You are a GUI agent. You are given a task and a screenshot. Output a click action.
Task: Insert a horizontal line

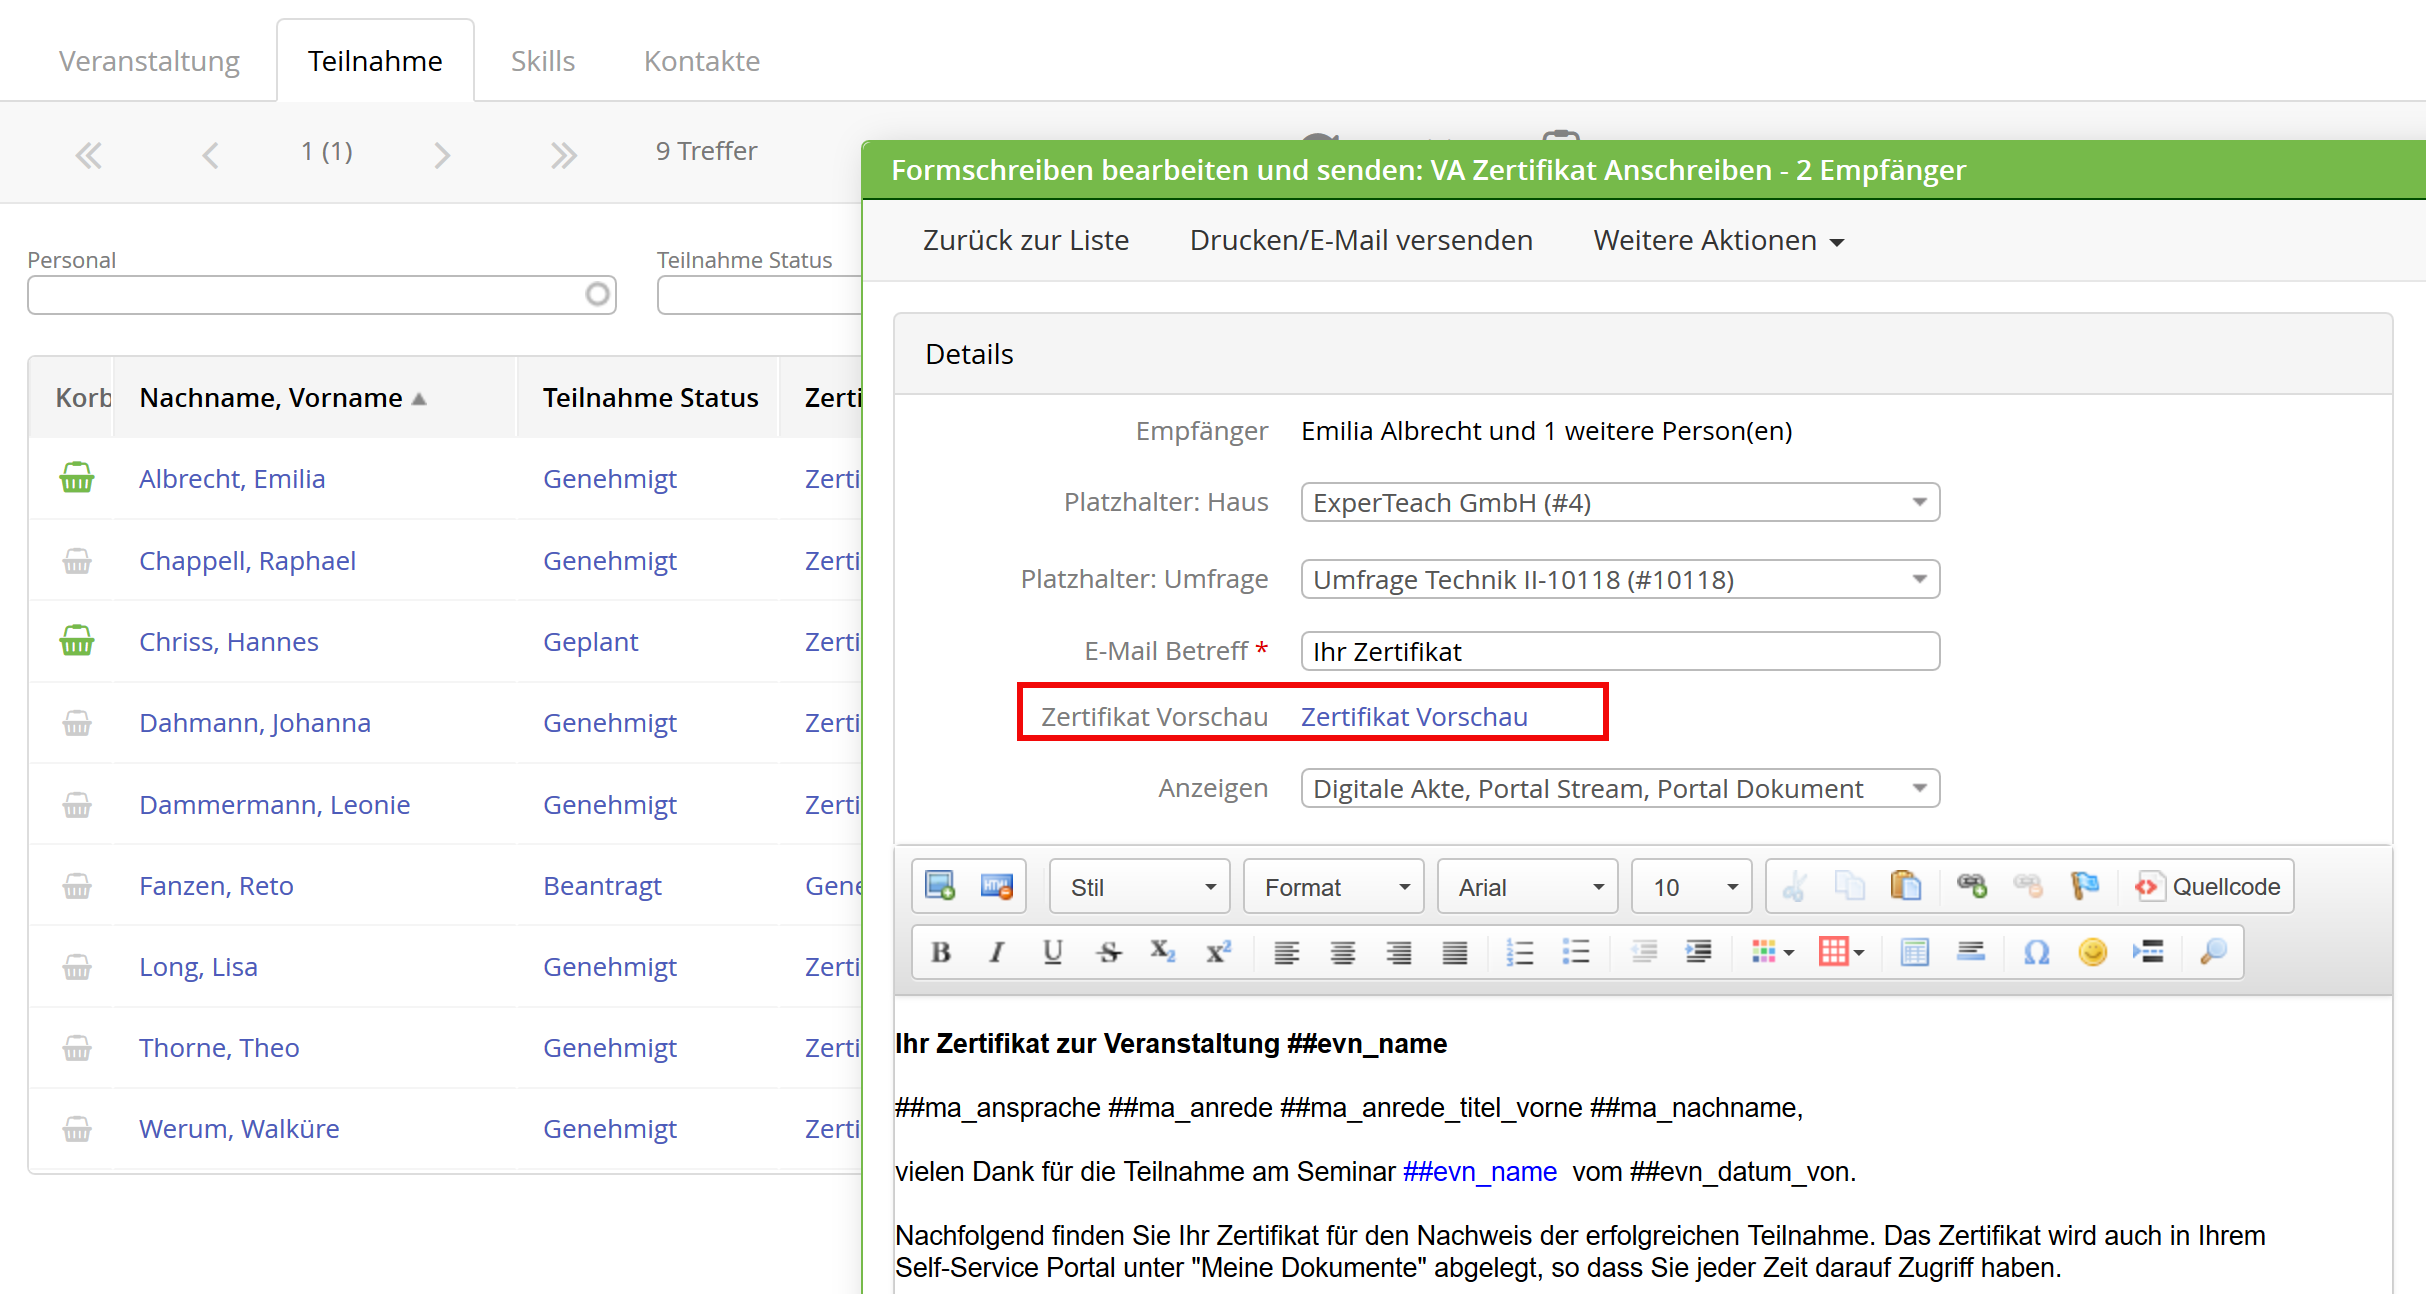1971,952
